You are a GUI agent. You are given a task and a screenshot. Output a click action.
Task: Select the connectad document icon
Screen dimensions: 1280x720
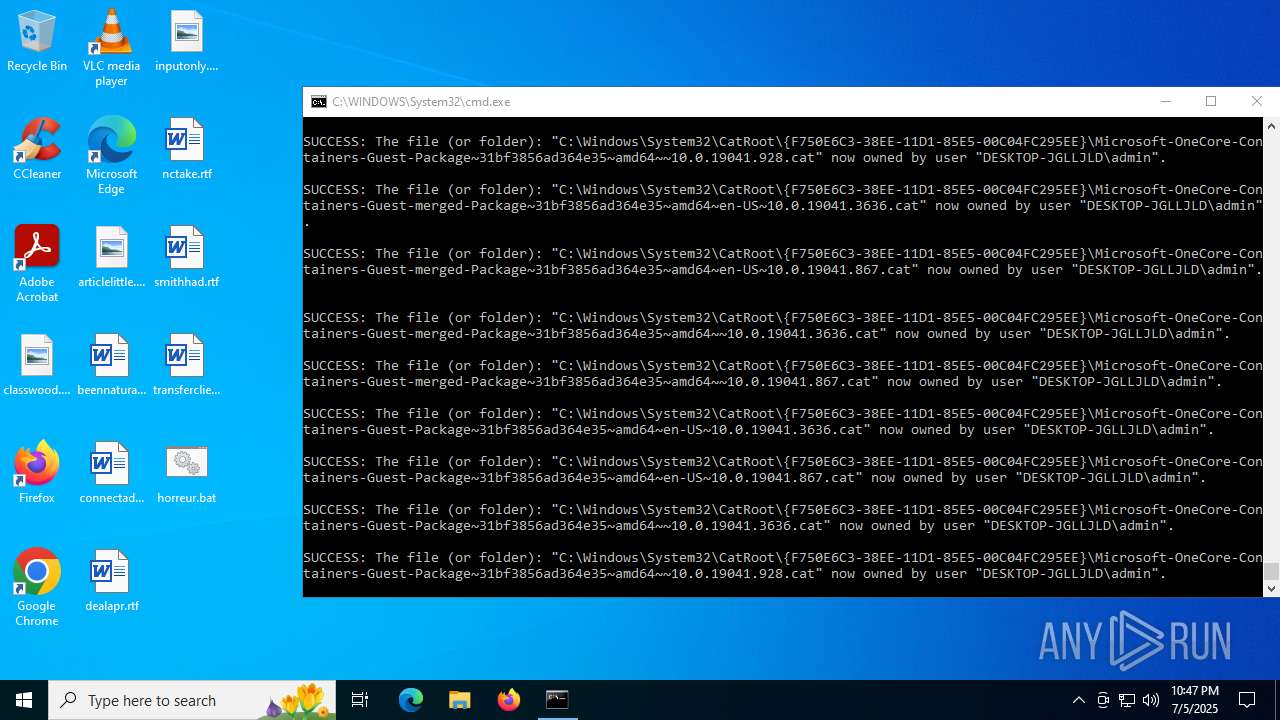pyautogui.click(x=111, y=474)
